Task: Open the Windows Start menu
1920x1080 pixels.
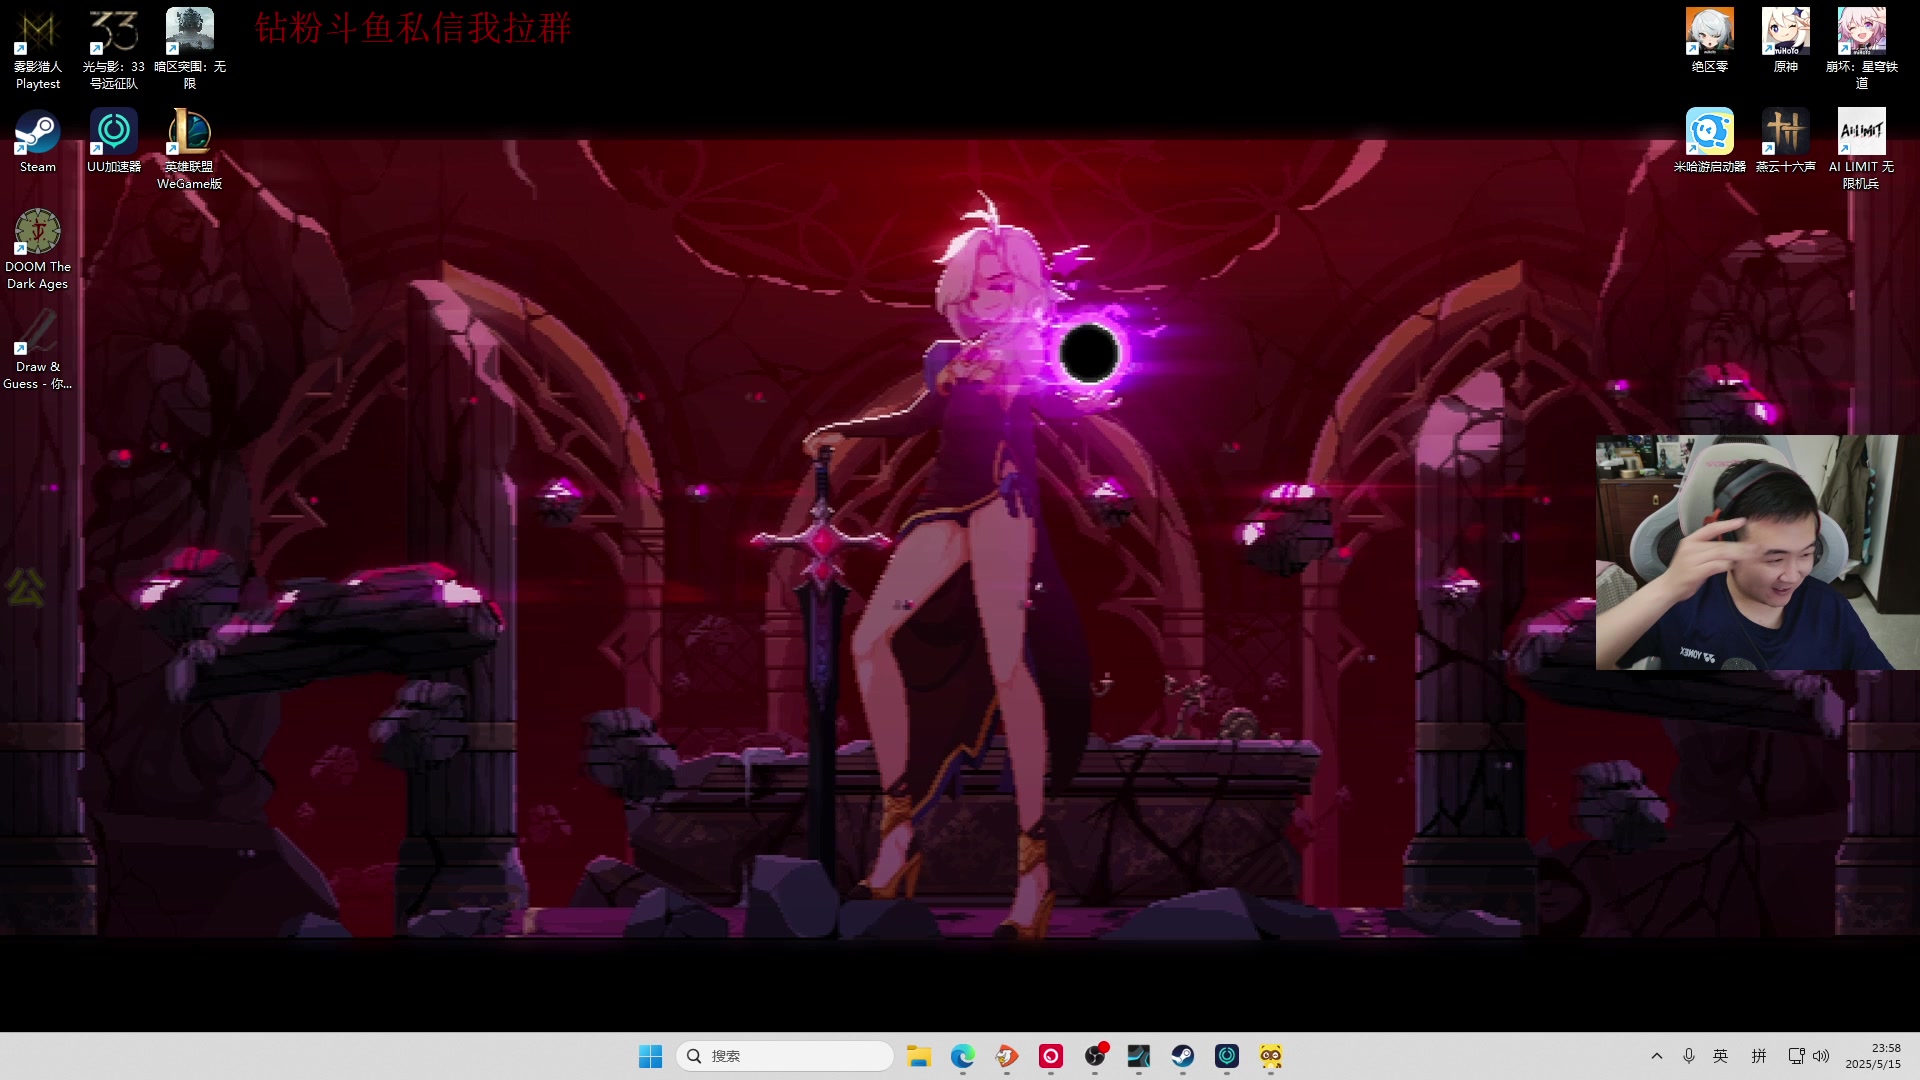Action: point(651,1056)
